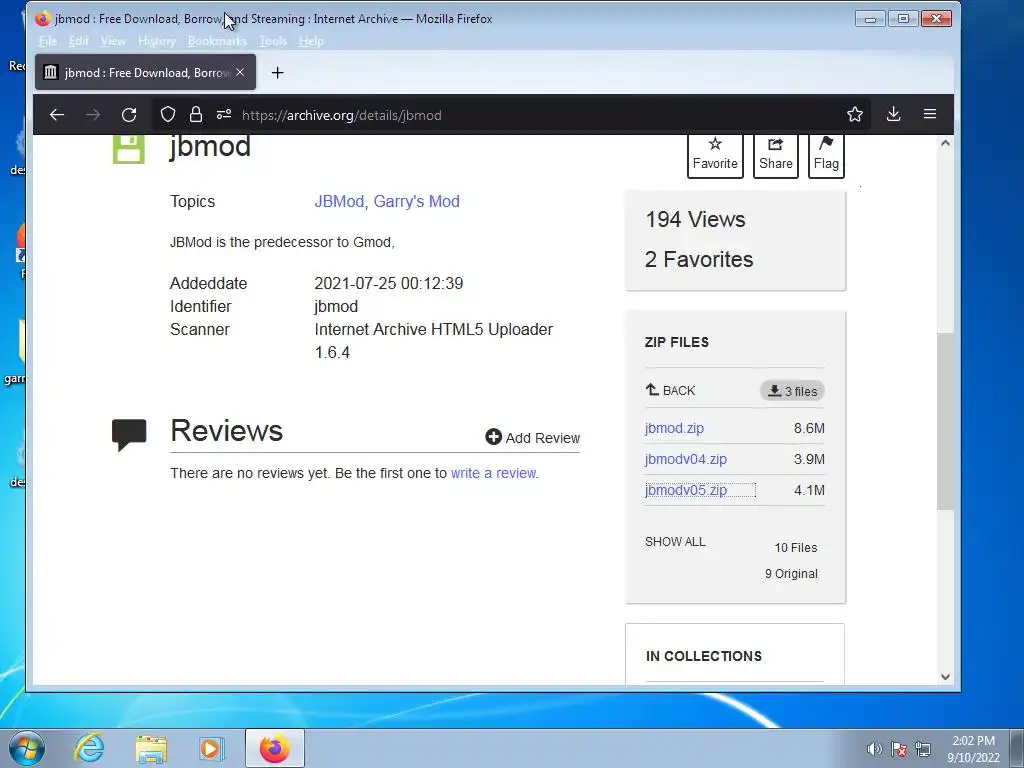Click the Add Review plus icon
The image size is (1024, 768).
pyautogui.click(x=494, y=437)
